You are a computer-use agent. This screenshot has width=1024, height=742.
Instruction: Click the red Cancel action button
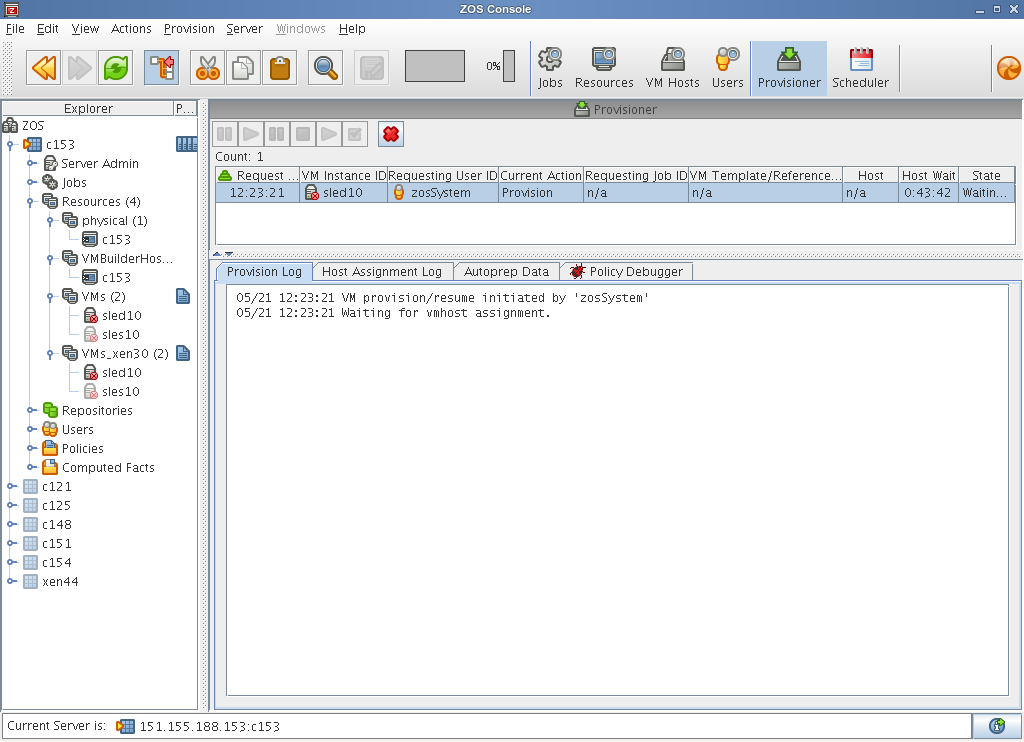coord(391,135)
